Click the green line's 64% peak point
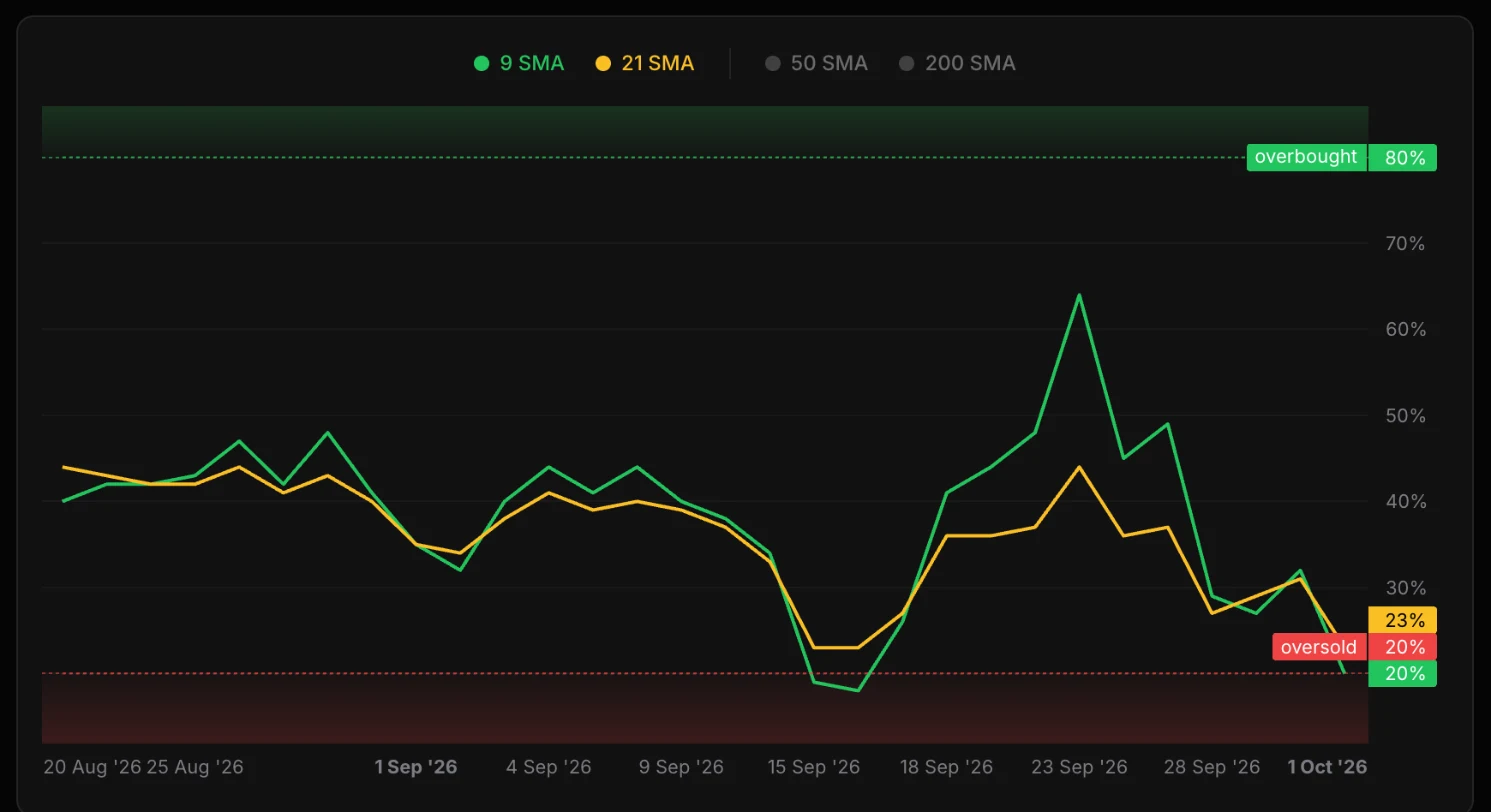 (1079, 295)
